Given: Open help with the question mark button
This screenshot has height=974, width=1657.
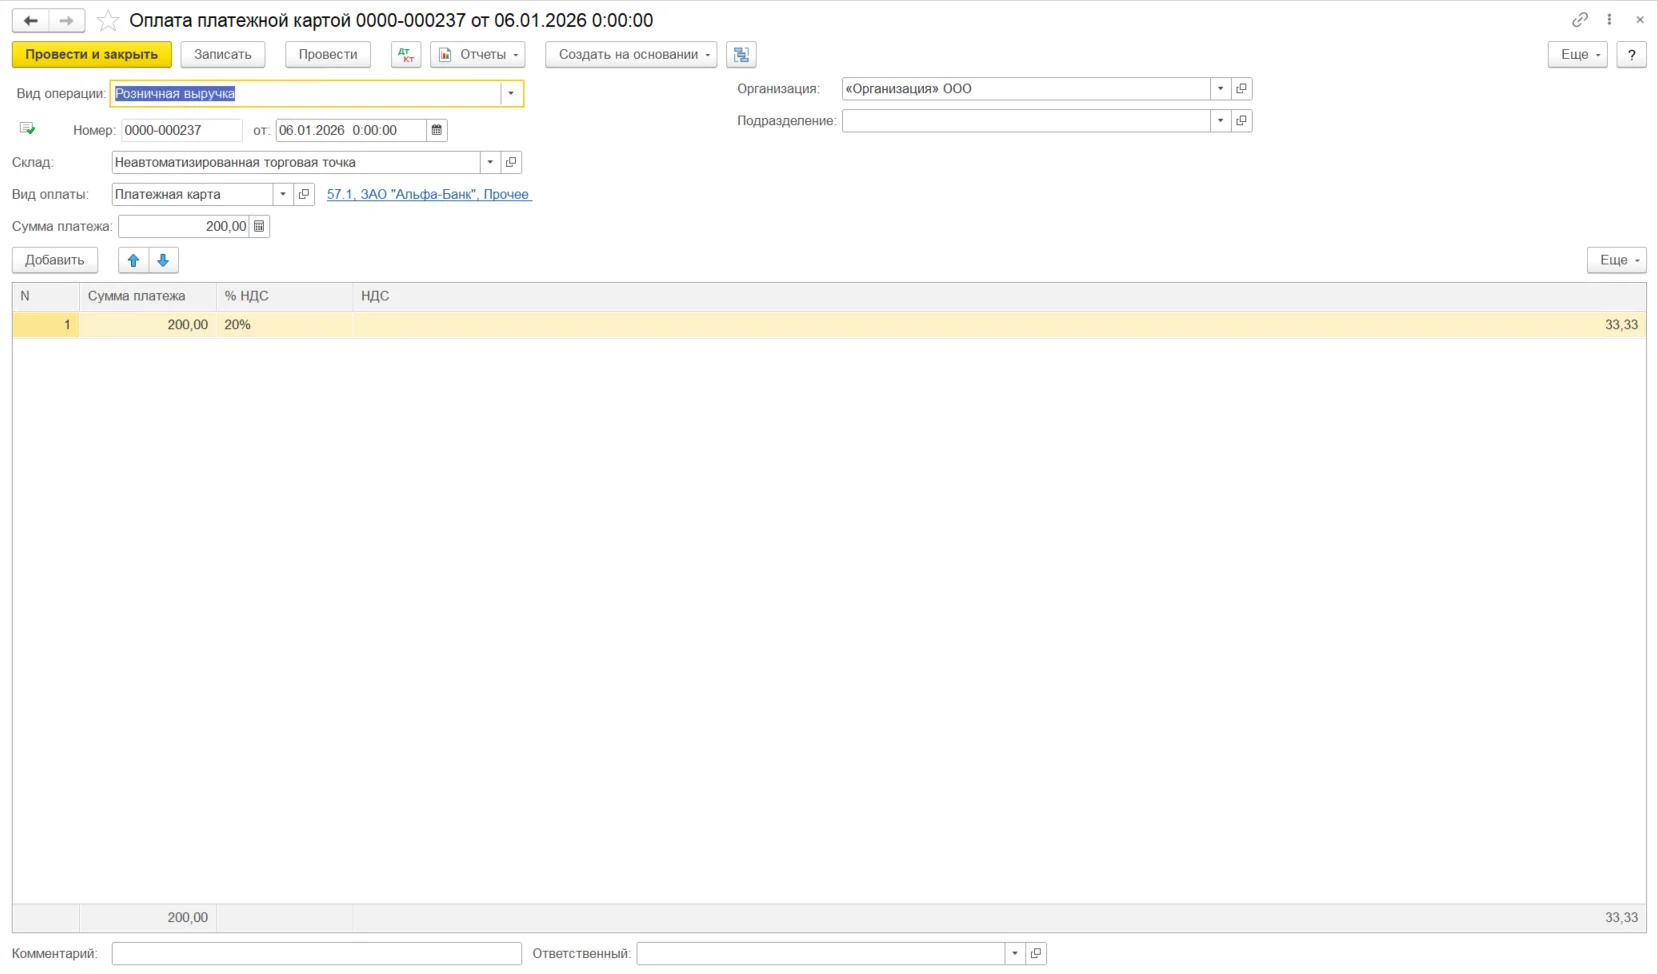Looking at the screenshot, I should point(1631,54).
